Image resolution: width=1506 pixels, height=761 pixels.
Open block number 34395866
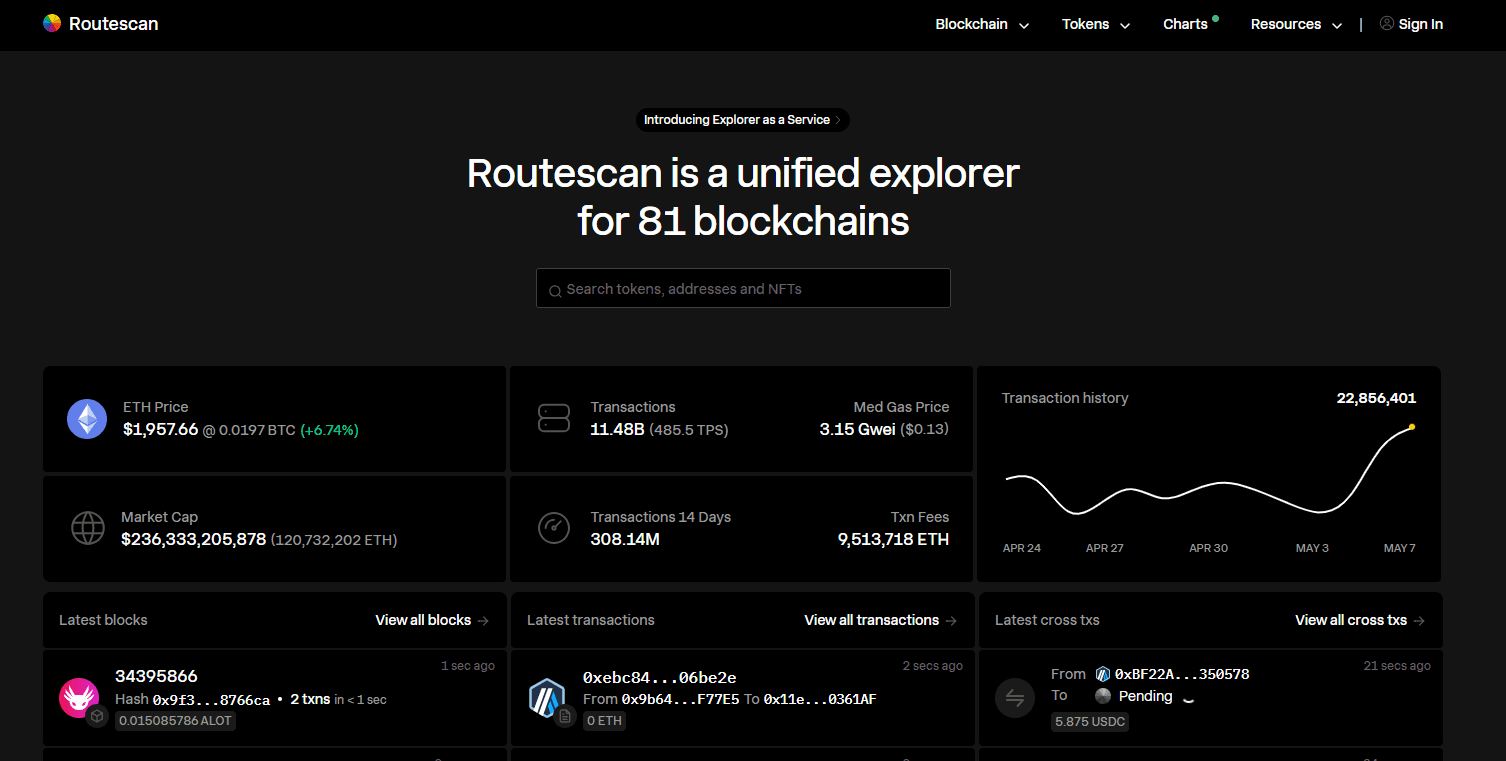pos(156,677)
